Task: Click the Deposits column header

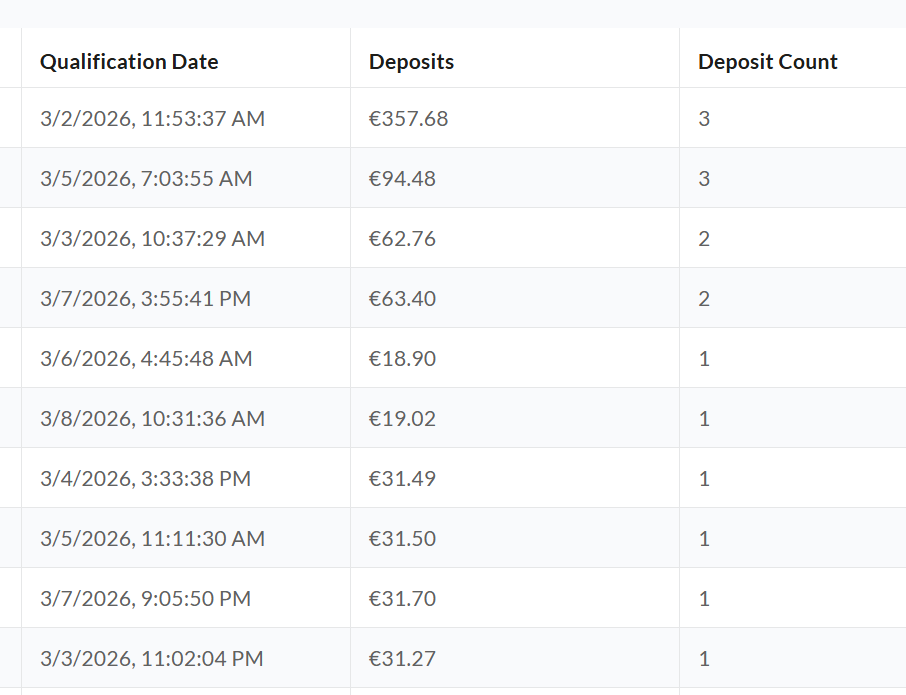Action: [x=411, y=62]
